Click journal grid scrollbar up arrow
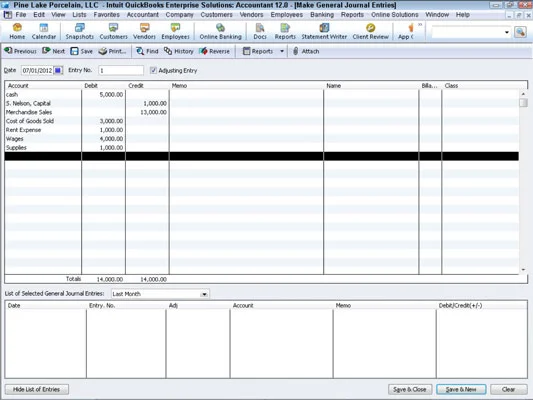533x400 pixels. [x=523, y=94]
